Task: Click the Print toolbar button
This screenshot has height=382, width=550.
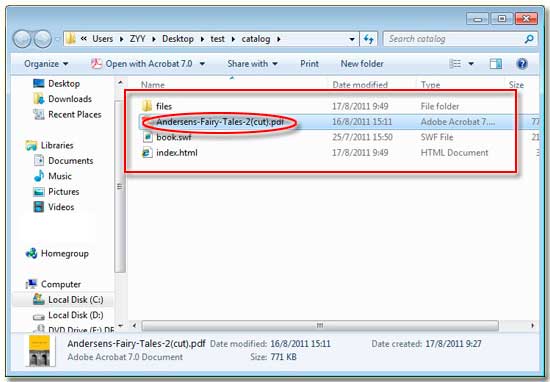Action: tap(309, 64)
